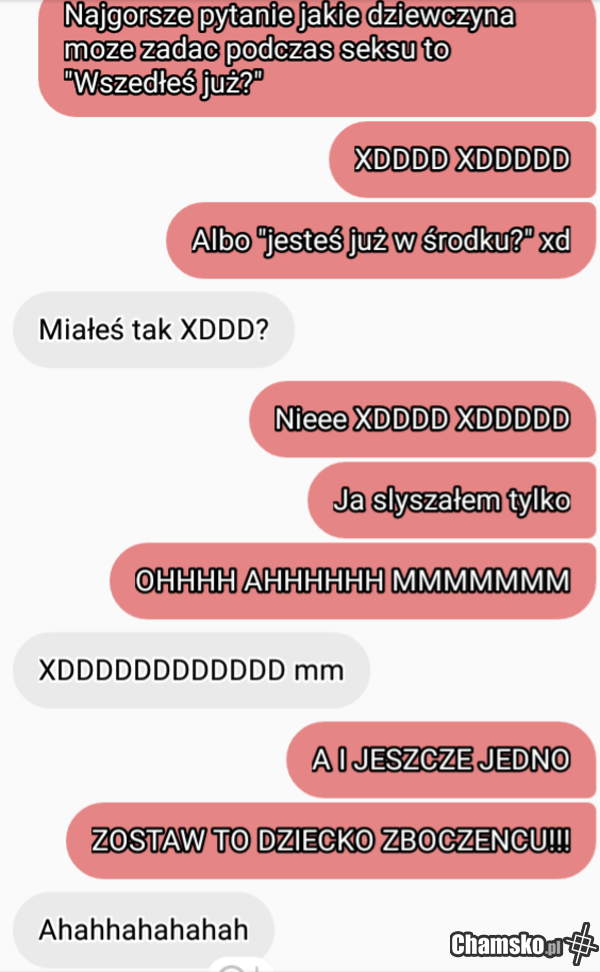Screen dimensions: 600x972
Task: Open the Chamsko.pl watermark text link
Action: click(x=506, y=944)
